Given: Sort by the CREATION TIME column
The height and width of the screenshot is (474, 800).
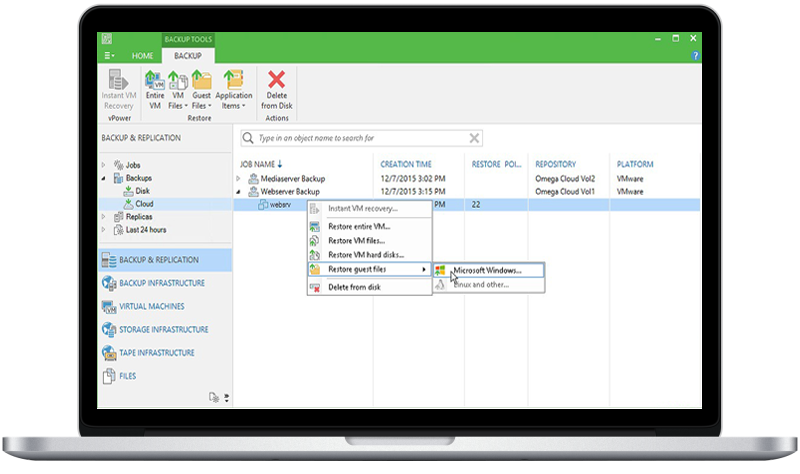Looking at the screenshot, I should click(x=406, y=164).
